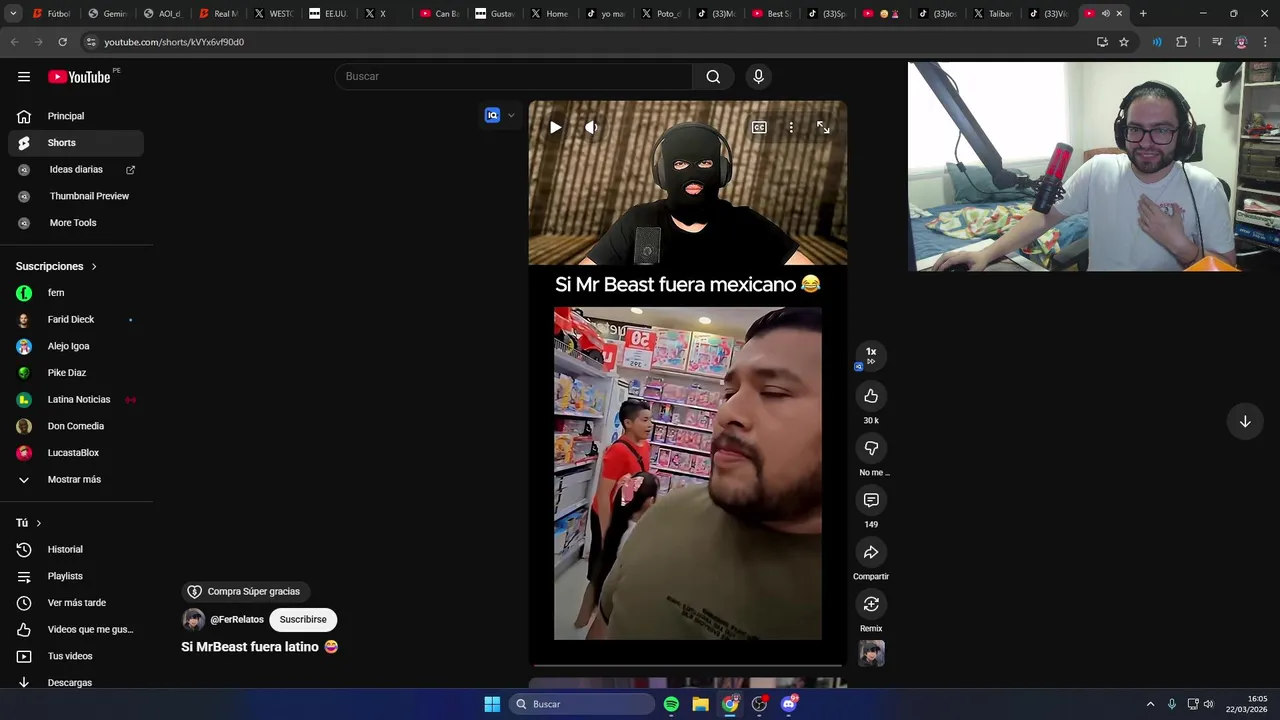
Task: Share the Short with Compartir
Action: [871, 552]
